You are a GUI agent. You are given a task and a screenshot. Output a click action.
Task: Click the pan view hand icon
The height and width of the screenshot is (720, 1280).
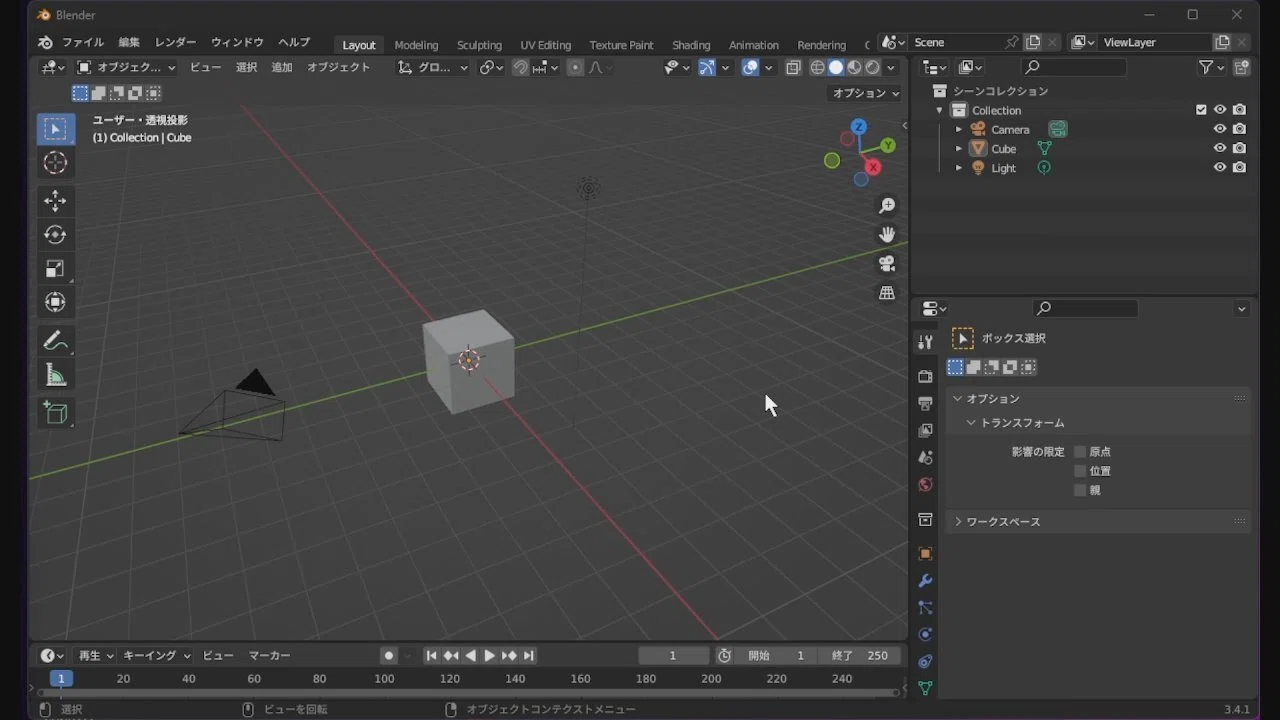coord(887,235)
